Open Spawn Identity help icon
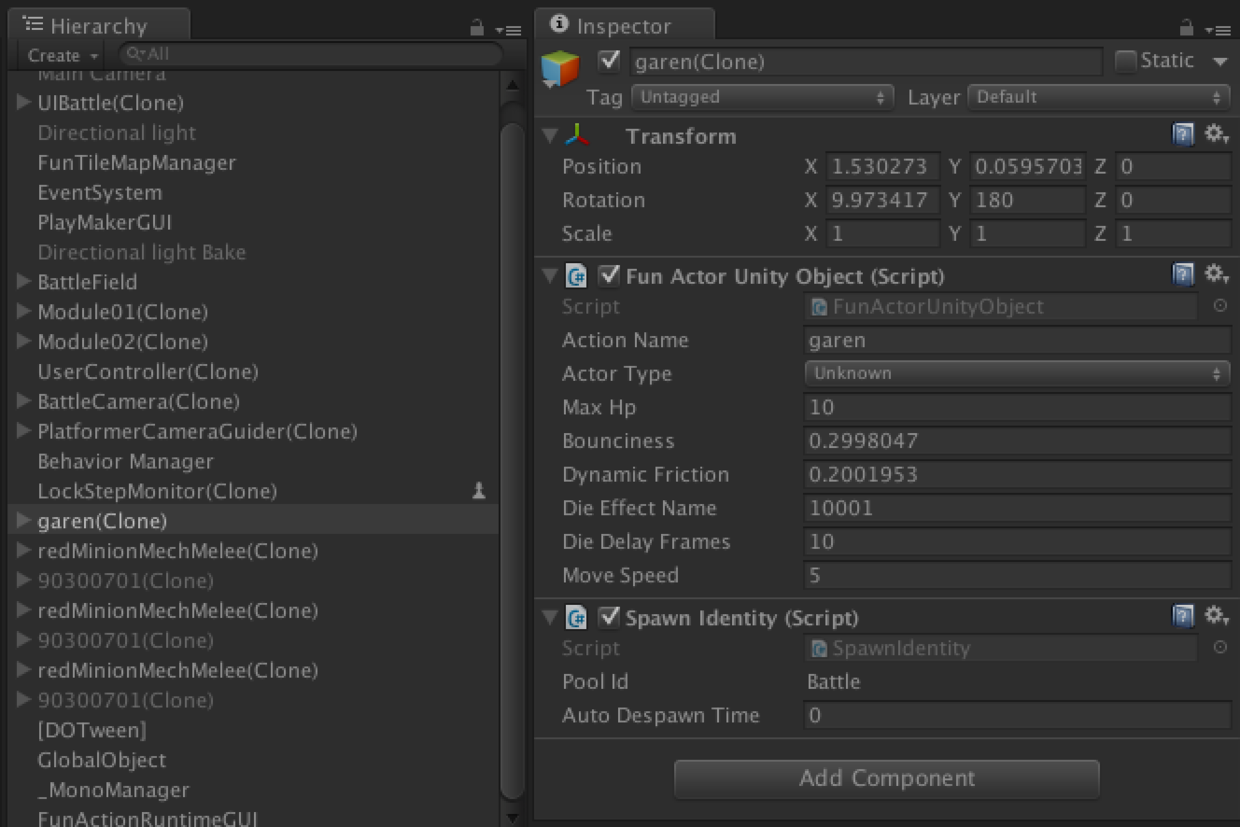 point(1184,617)
